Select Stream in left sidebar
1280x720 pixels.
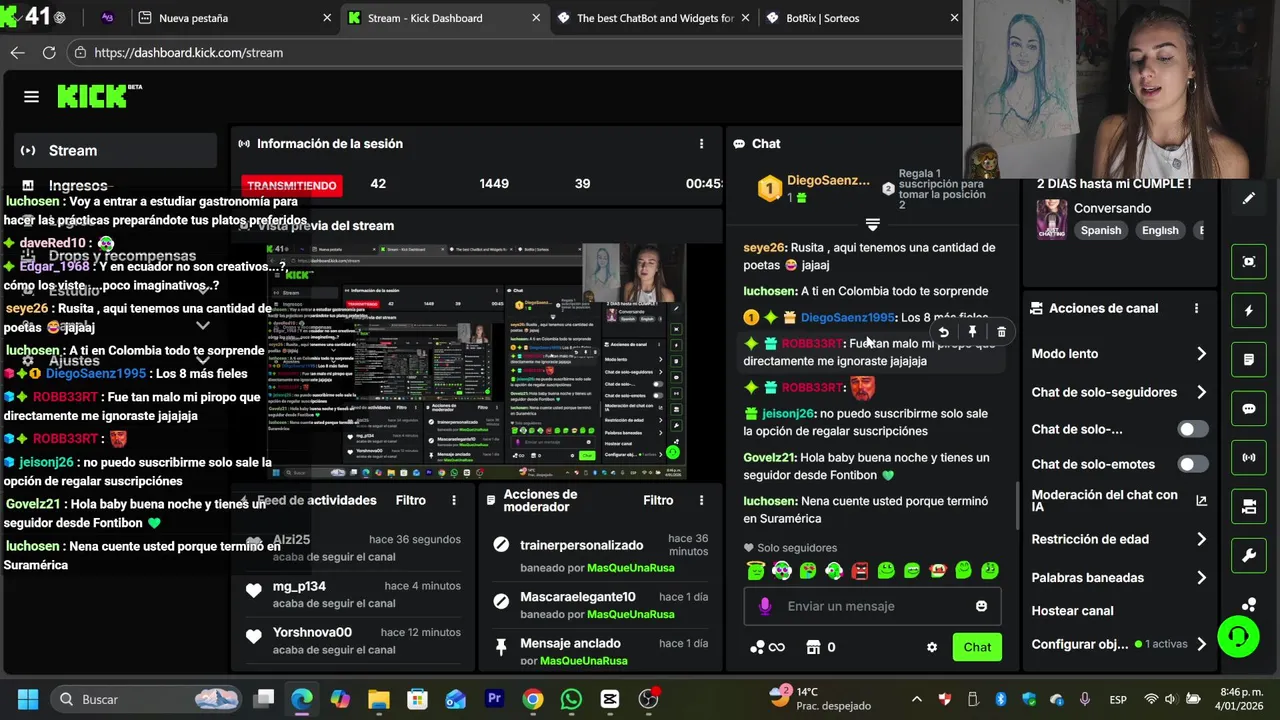(115, 151)
